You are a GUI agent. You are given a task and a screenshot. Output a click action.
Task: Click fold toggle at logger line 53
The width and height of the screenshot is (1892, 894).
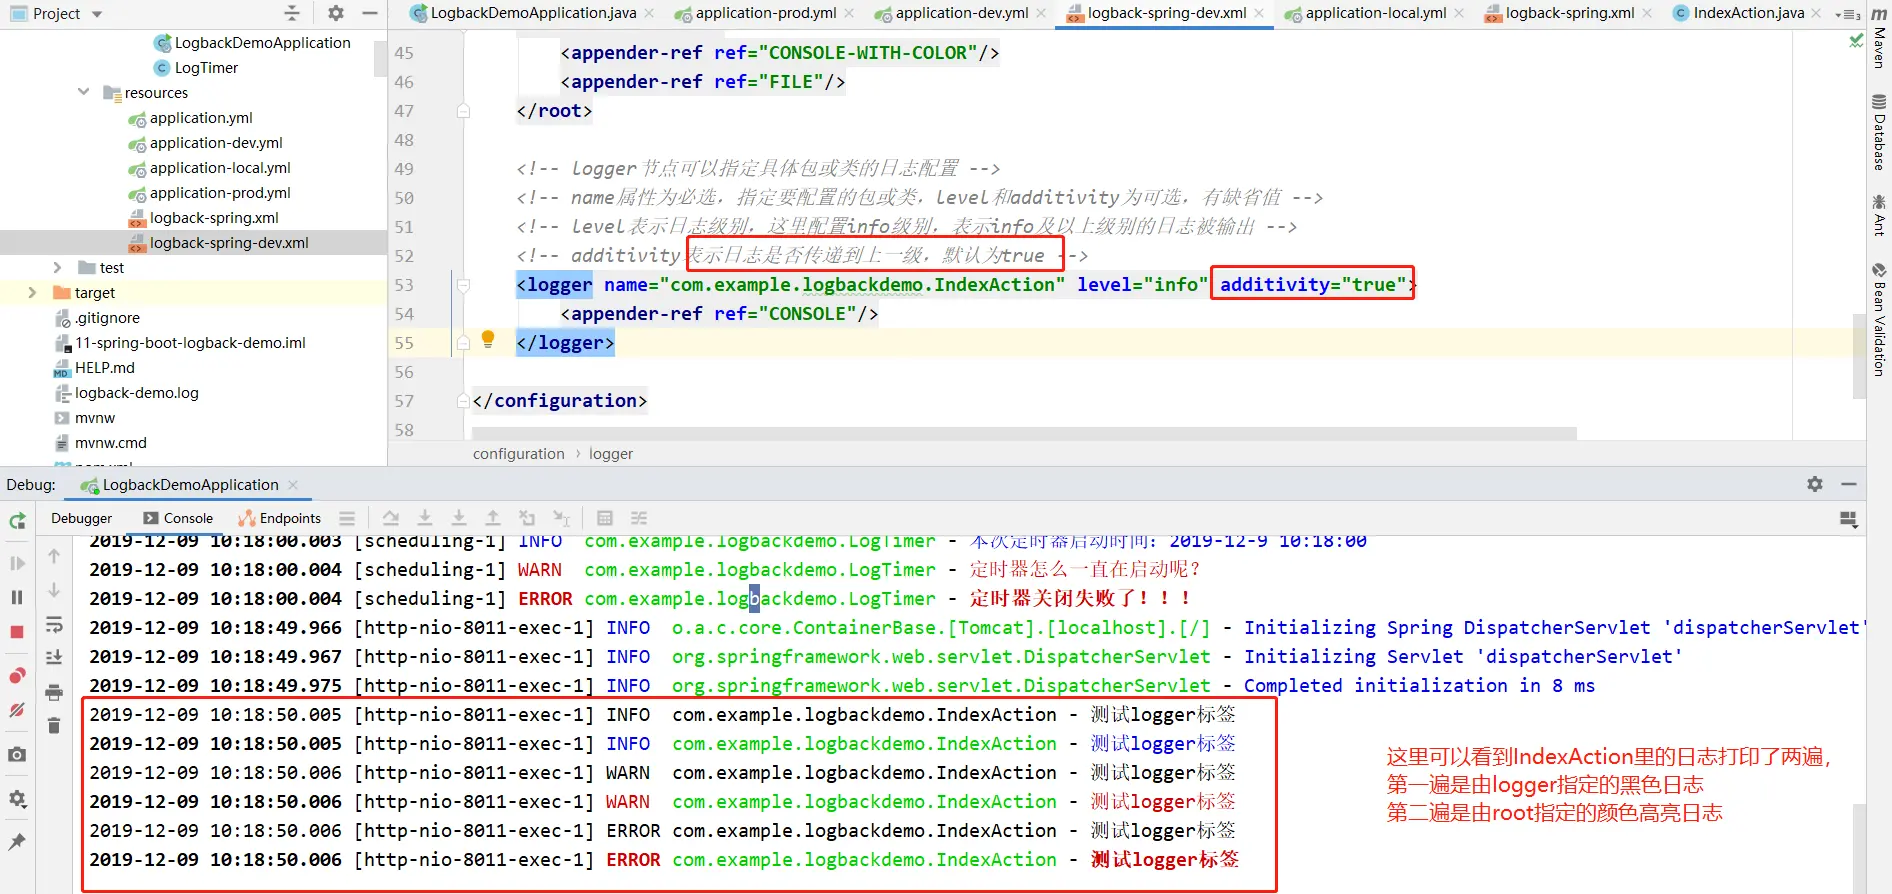464,285
